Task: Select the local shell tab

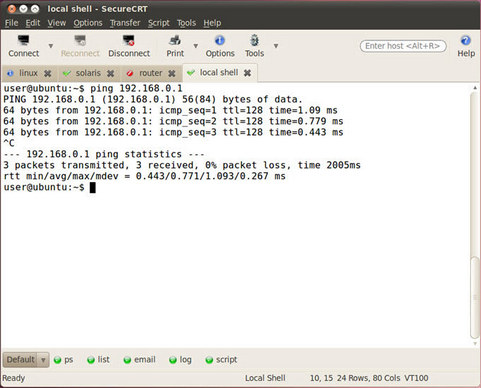Action: point(219,73)
